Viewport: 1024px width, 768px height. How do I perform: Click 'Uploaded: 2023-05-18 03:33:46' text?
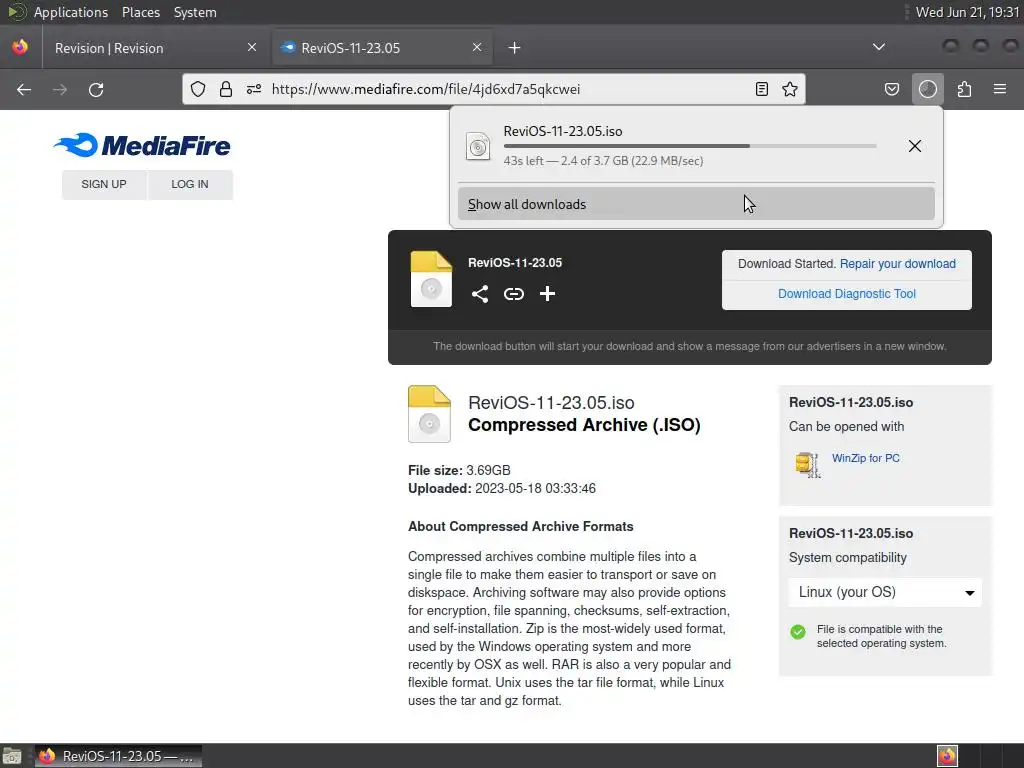coord(502,488)
